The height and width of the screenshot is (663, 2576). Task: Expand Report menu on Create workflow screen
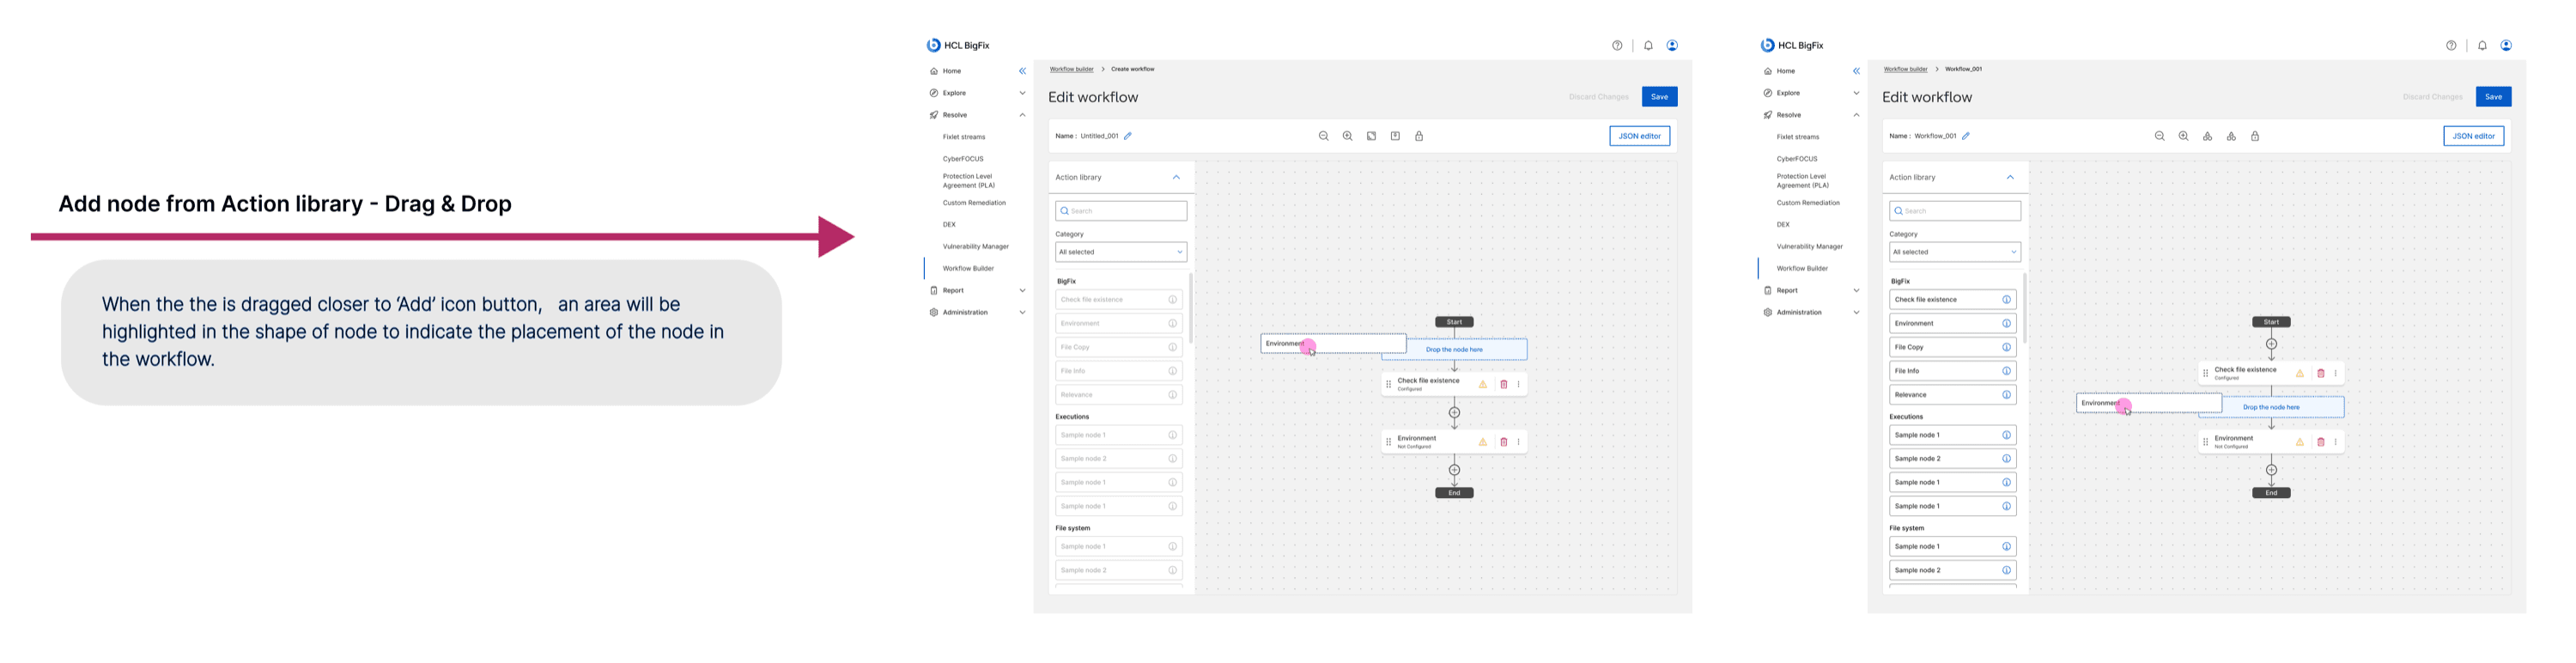click(1022, 291)
